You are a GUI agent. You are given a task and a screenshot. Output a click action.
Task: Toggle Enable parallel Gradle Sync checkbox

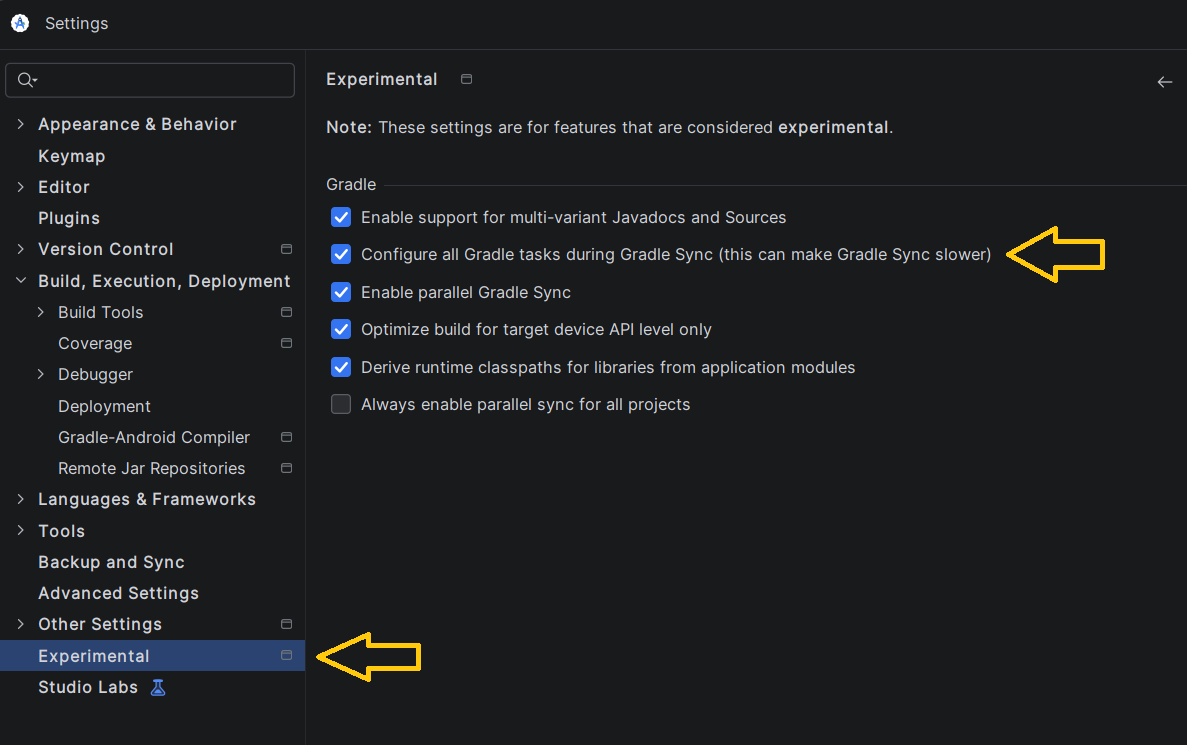341,292
